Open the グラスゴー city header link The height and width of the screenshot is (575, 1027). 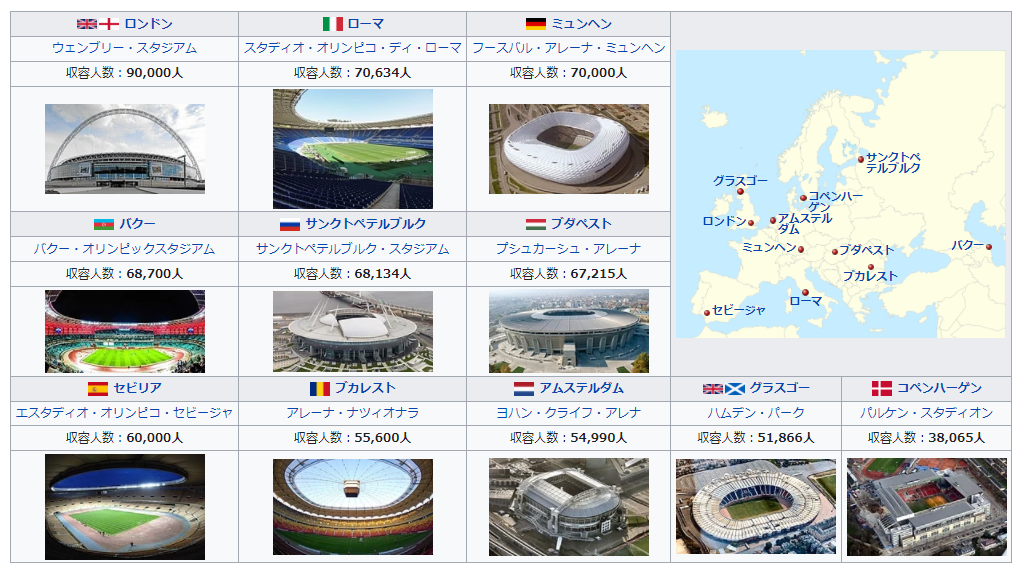[x=779, y=388]
